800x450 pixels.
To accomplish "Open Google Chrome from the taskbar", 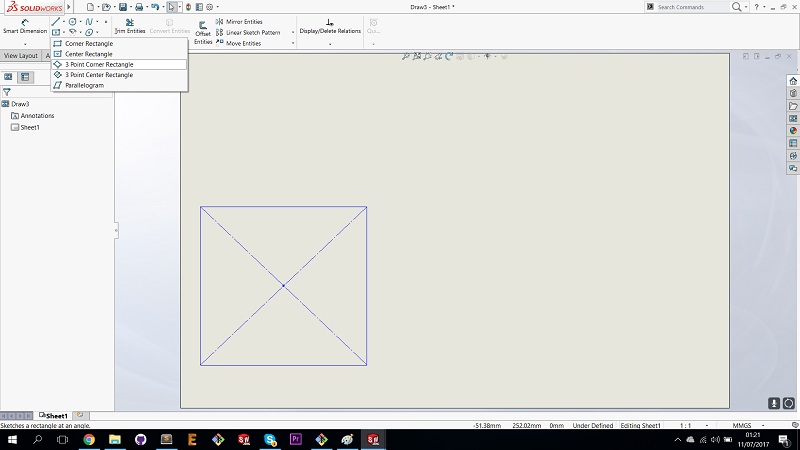I will [x=89, y=439].
